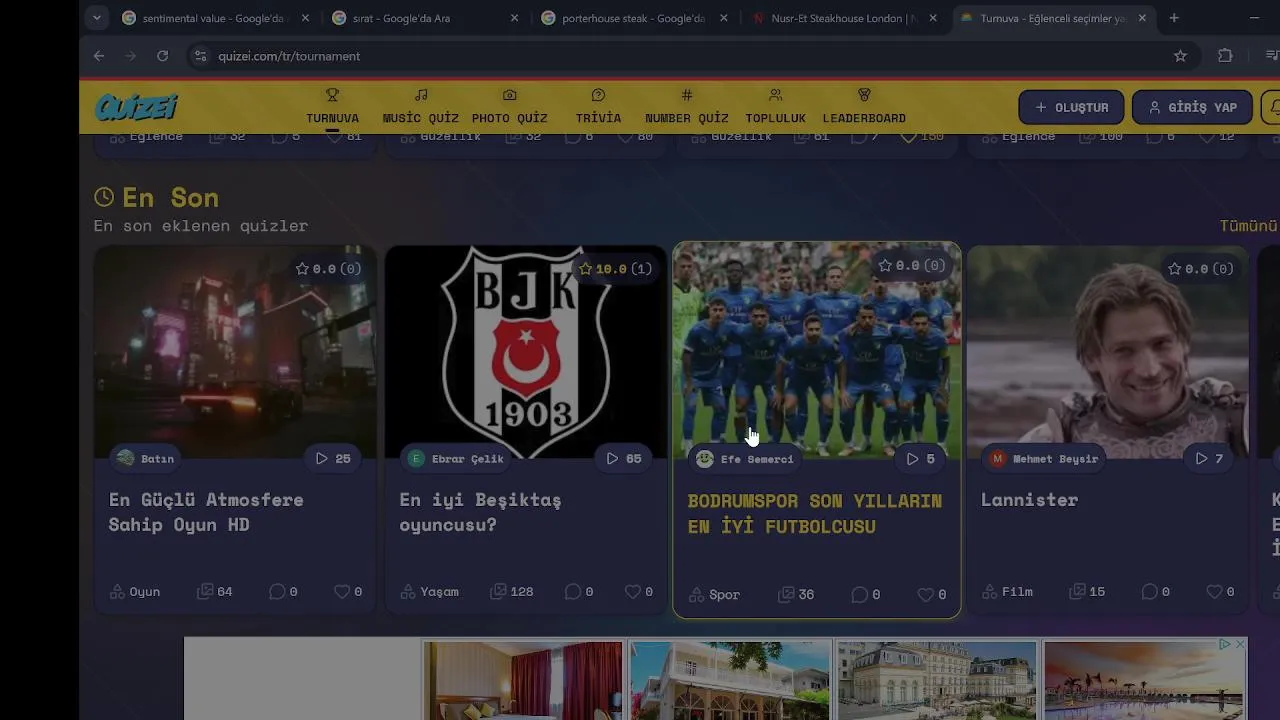Open comments on the Lannister card
Image resolution: width=1280 pixels, height=720 pixels.
pos(1156,592)
